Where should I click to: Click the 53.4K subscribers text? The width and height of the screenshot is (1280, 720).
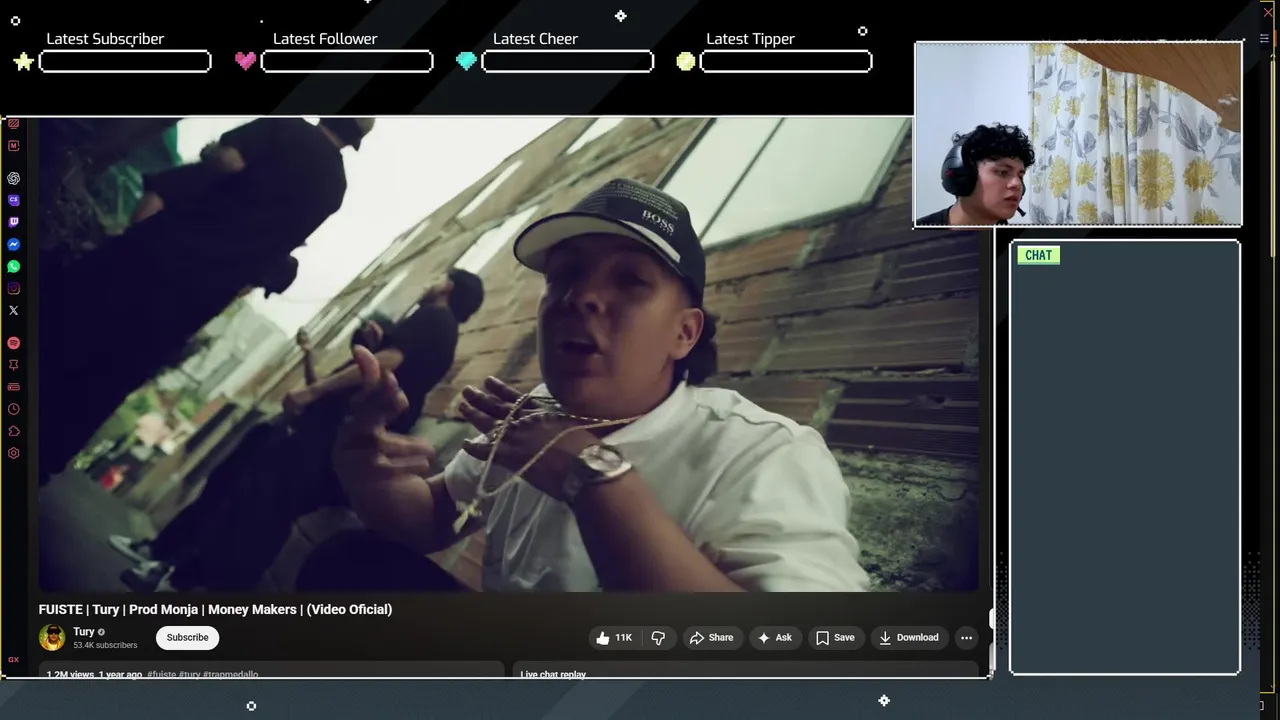105,646
